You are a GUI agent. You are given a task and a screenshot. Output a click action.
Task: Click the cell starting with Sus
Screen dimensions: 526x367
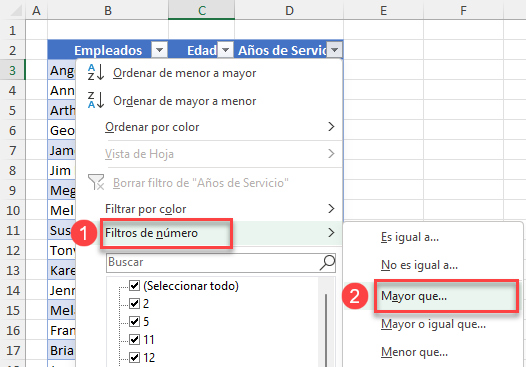pos(62,230)
